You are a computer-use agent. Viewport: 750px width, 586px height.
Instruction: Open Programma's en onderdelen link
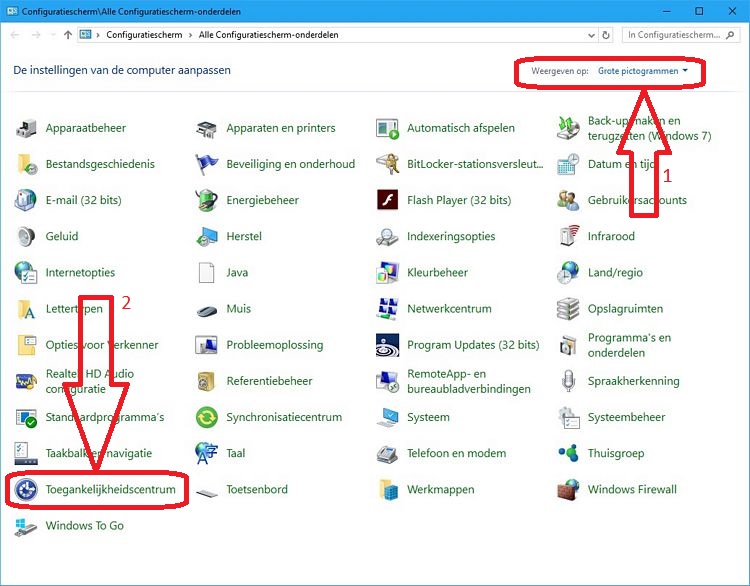coord(629,345)
